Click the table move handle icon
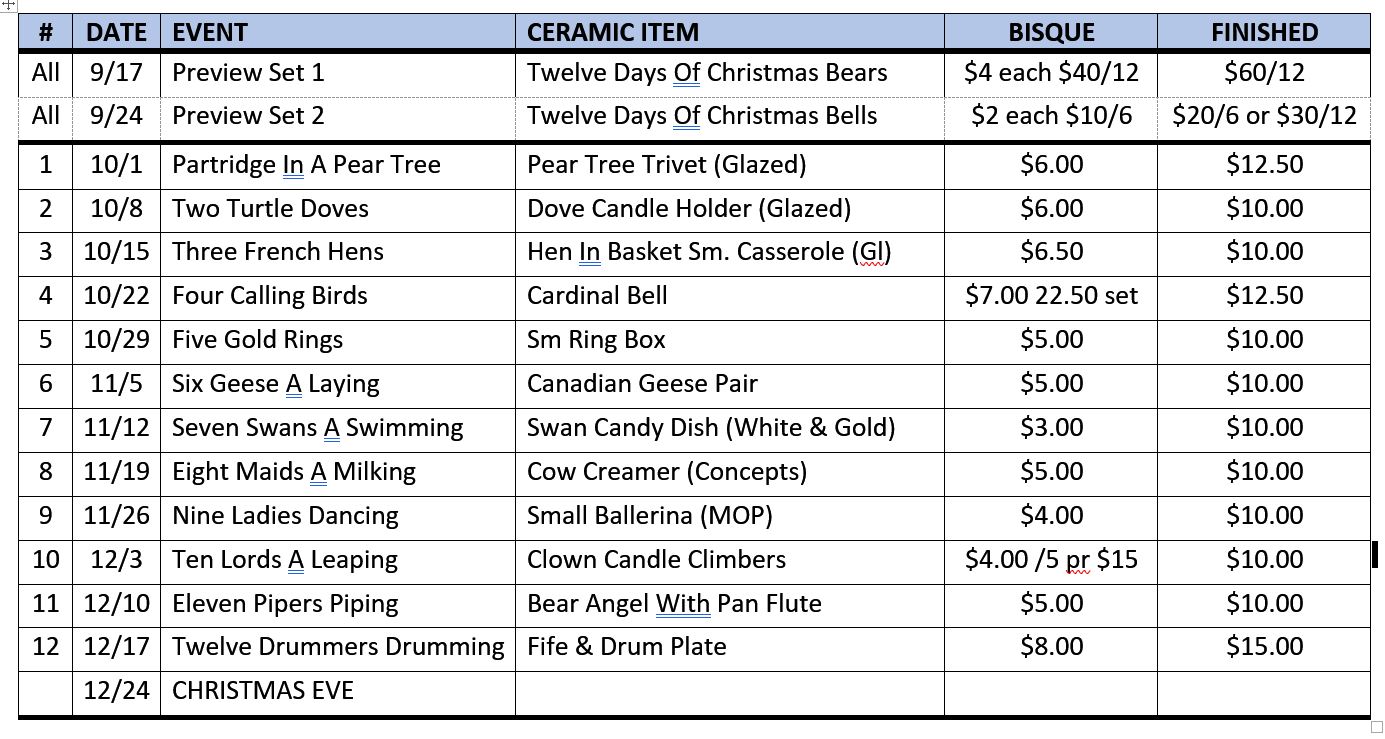 pos(8,5)
